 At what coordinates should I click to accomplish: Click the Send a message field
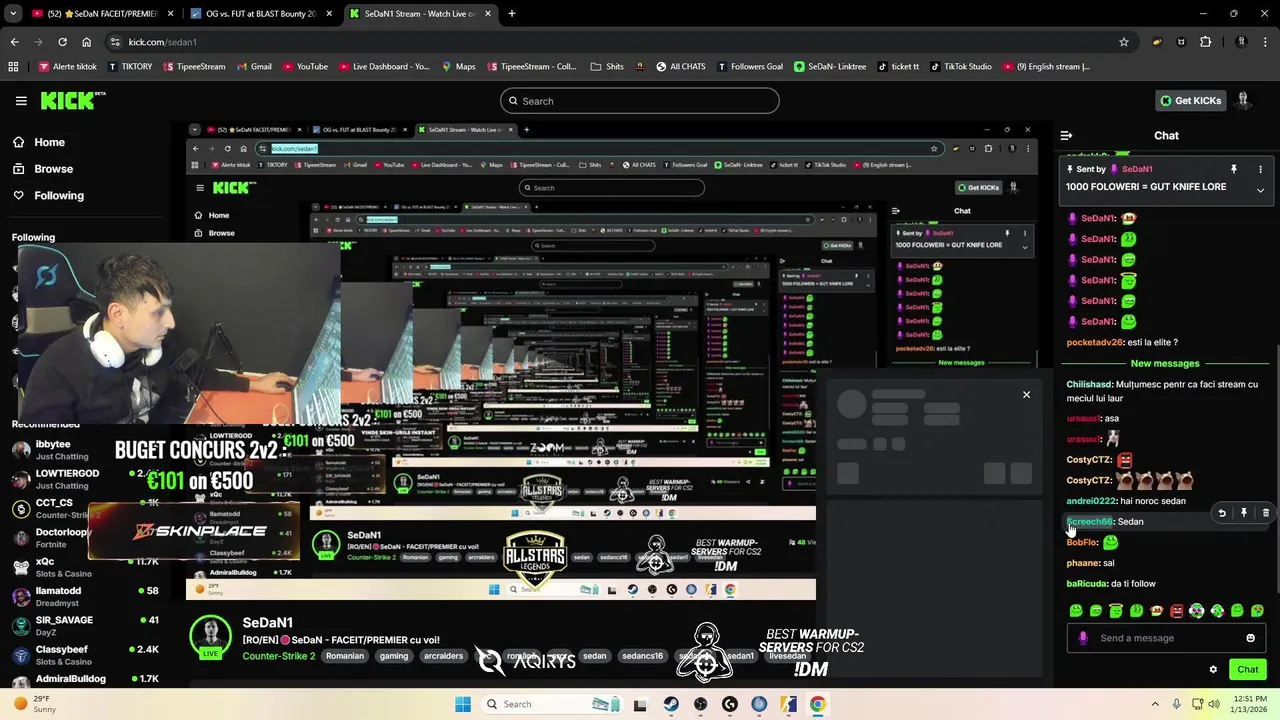(1166, 638)
